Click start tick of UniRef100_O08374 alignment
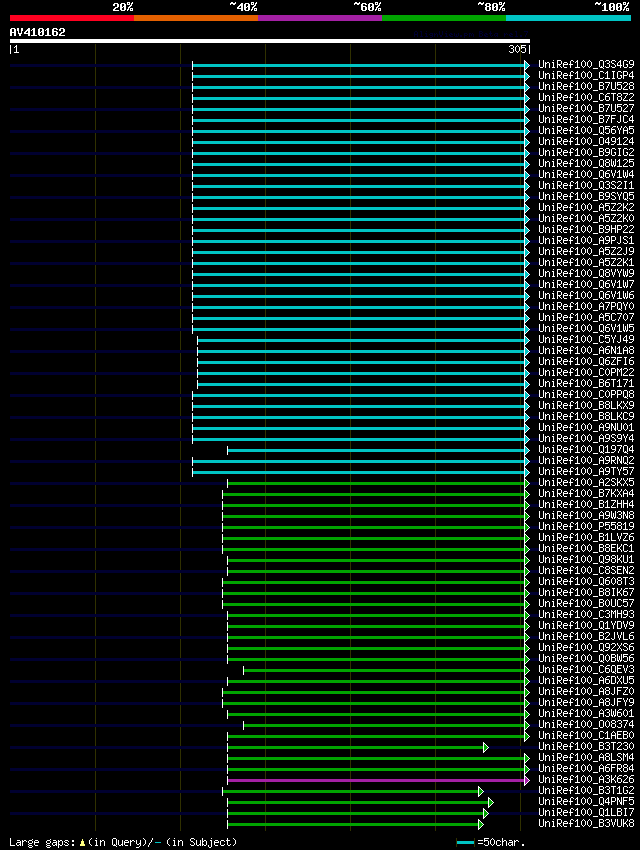This screenshot has height=850, width=640. click(x=243, y=725)
